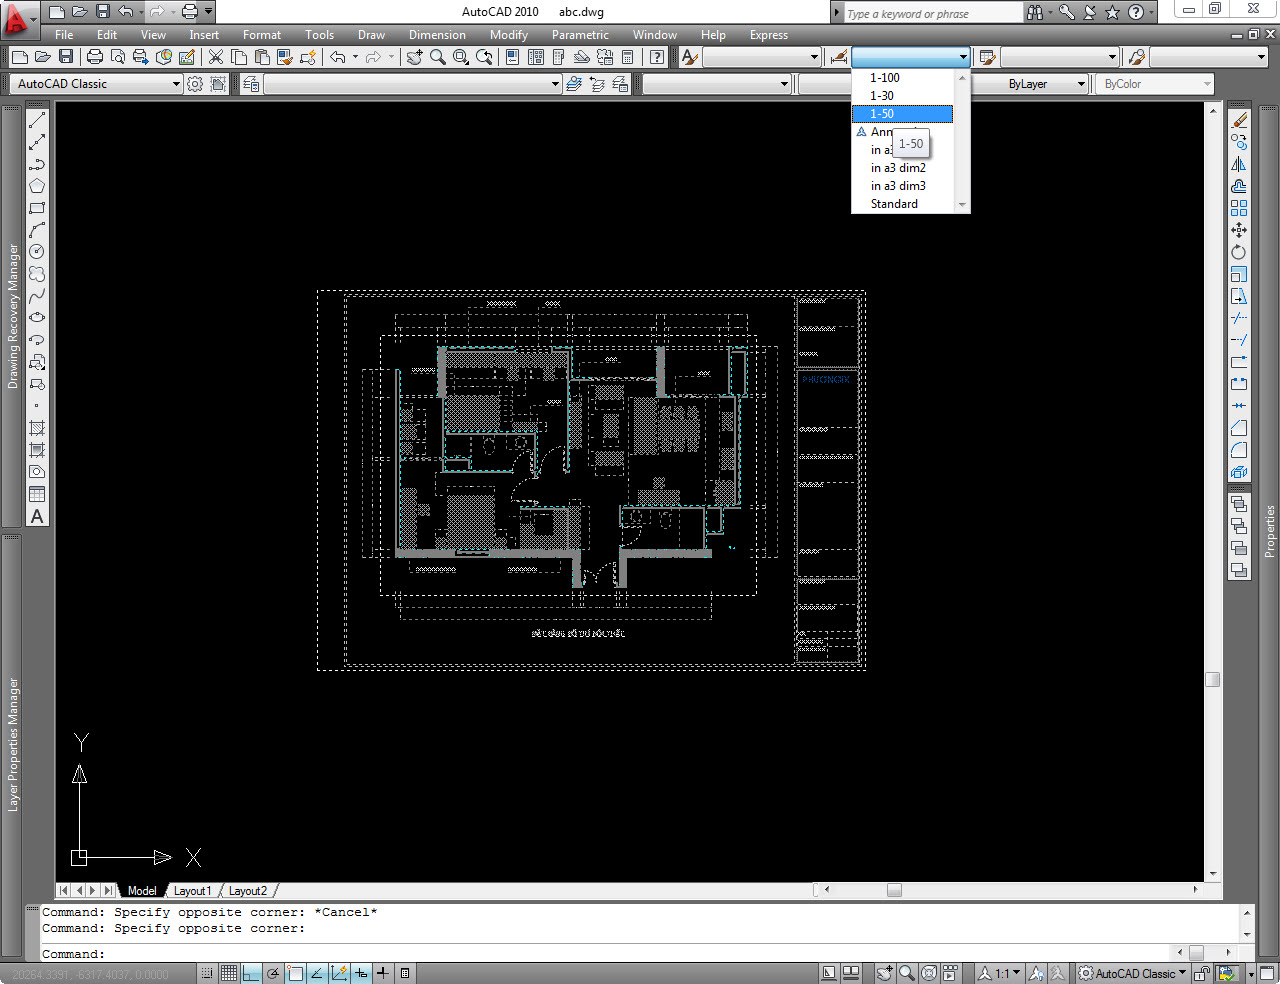Select the Erase tool in Modify toolbar
This screenshot has width=1280, height=984.
click(1239, 120)
